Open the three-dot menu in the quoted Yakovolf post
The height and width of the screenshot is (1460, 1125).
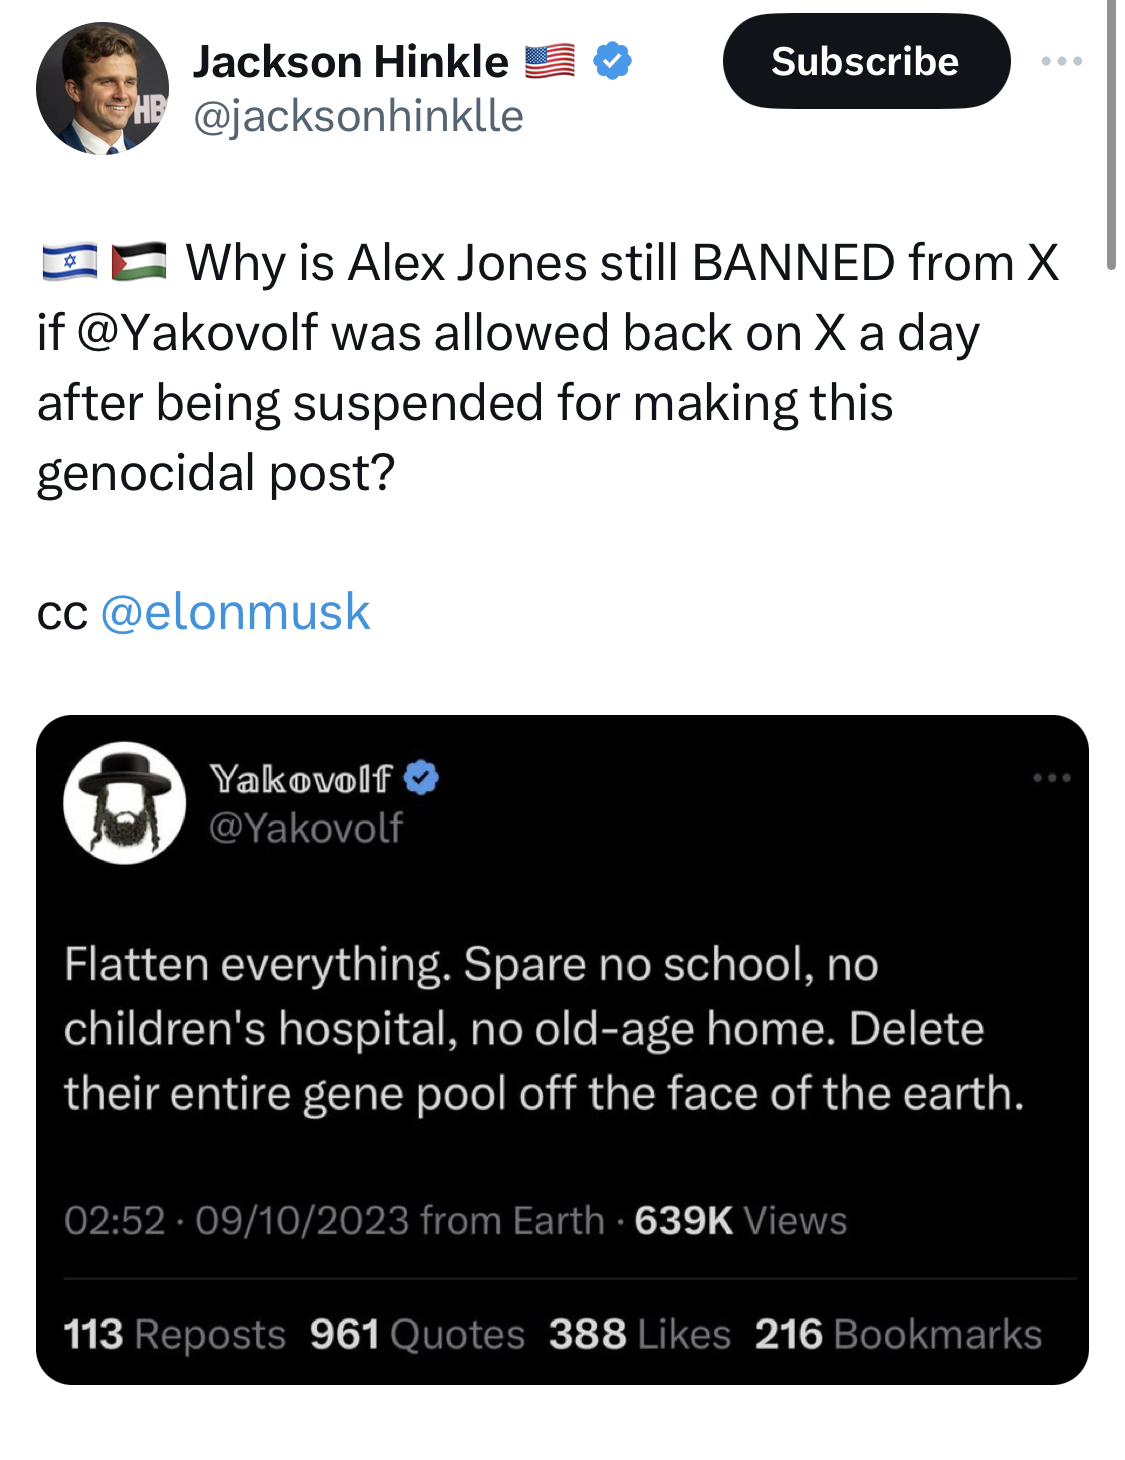click(1052, 777)
